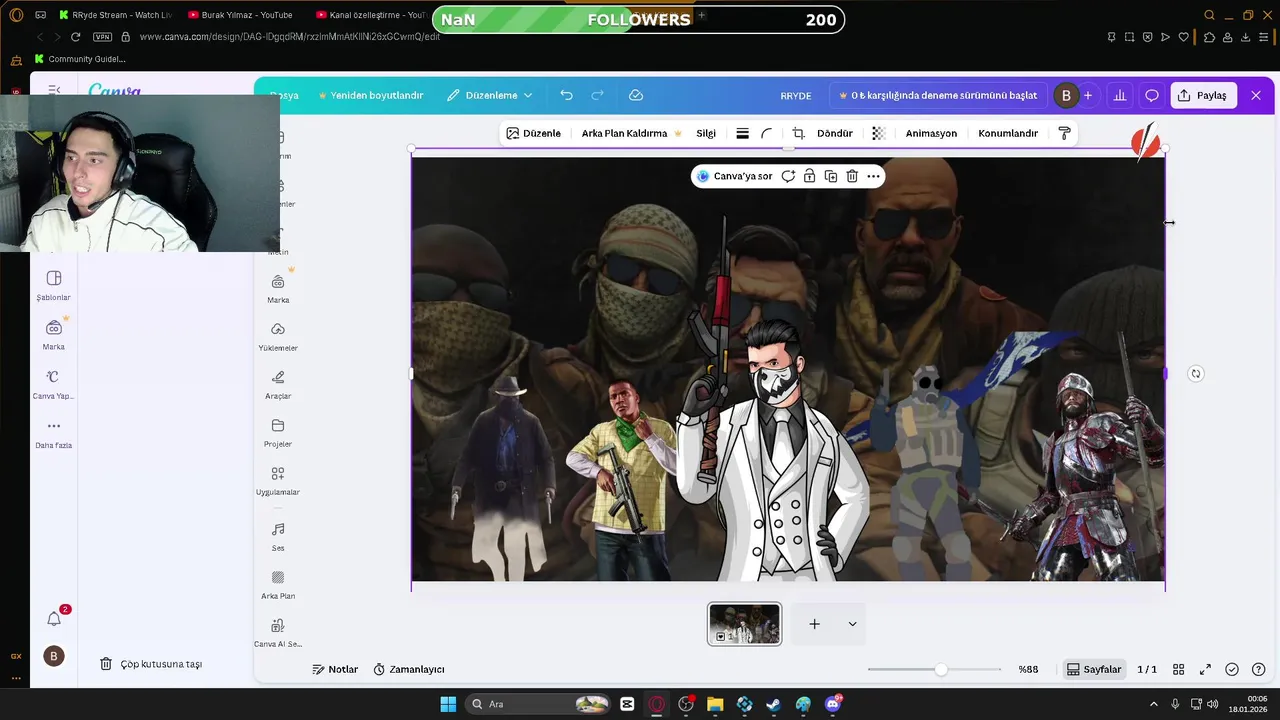Adjust the zoom slider handle

coord(941,669)
